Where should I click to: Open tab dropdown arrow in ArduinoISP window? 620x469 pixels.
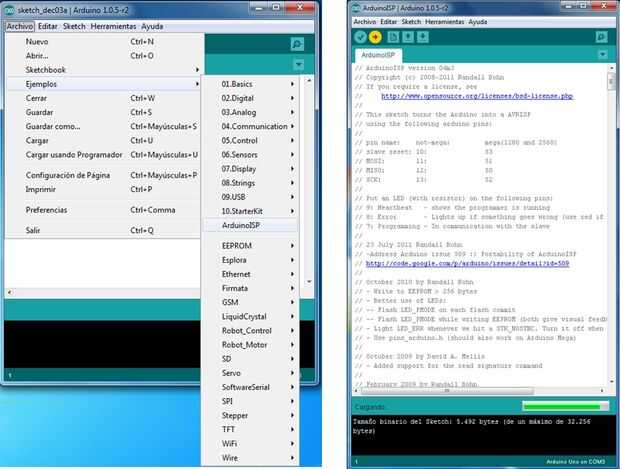pyautogui.click(x=602, y=54)
